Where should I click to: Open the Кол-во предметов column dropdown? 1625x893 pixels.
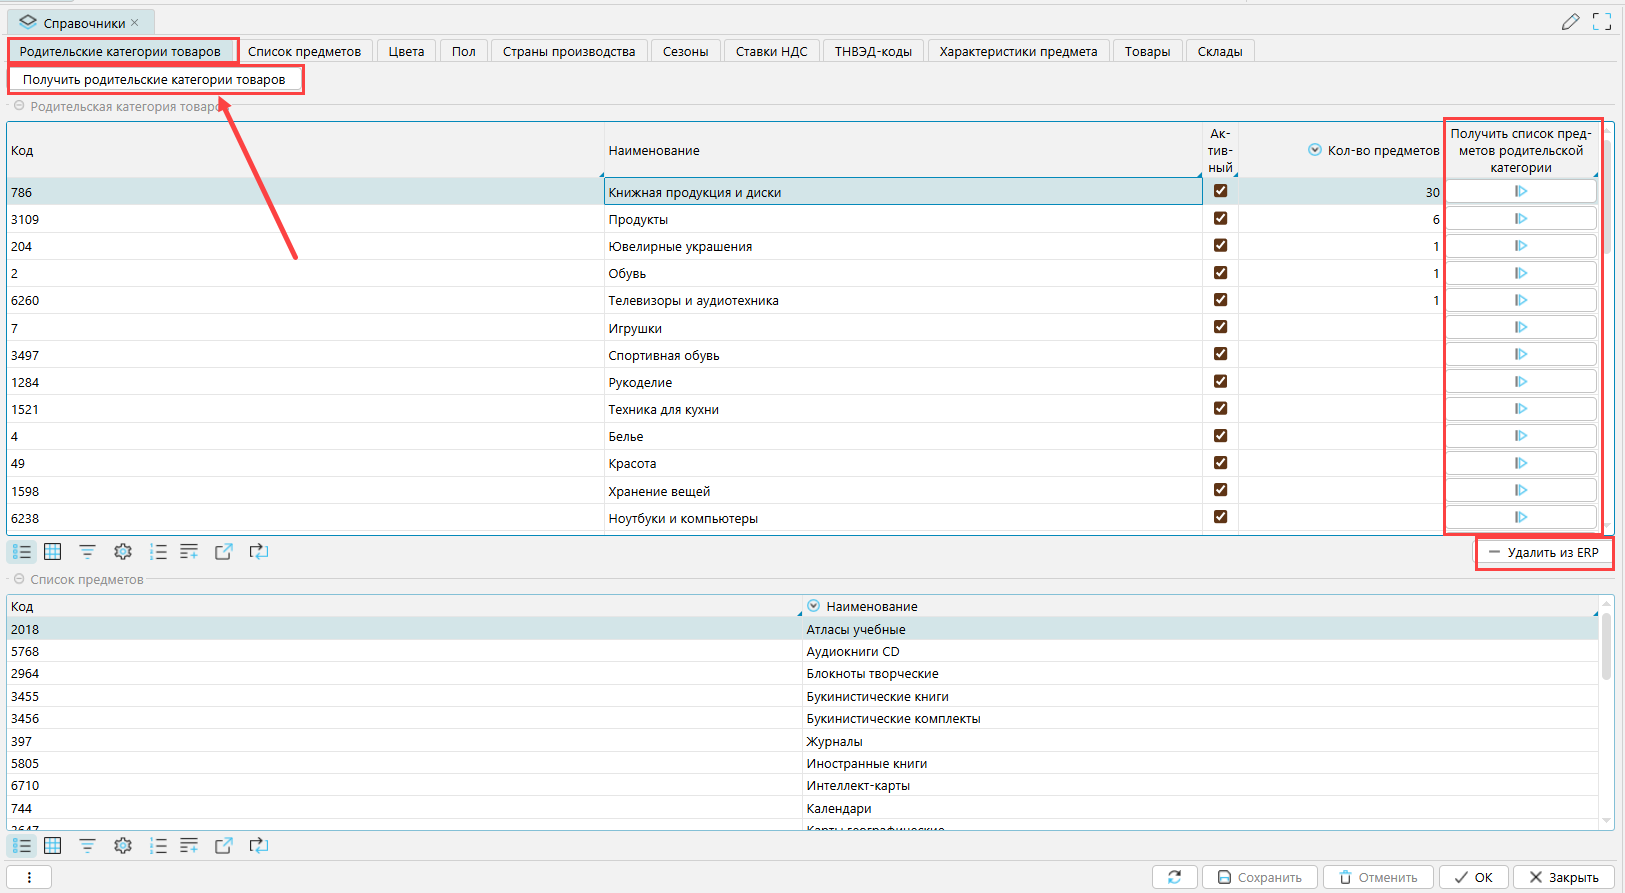[1315, 150]
